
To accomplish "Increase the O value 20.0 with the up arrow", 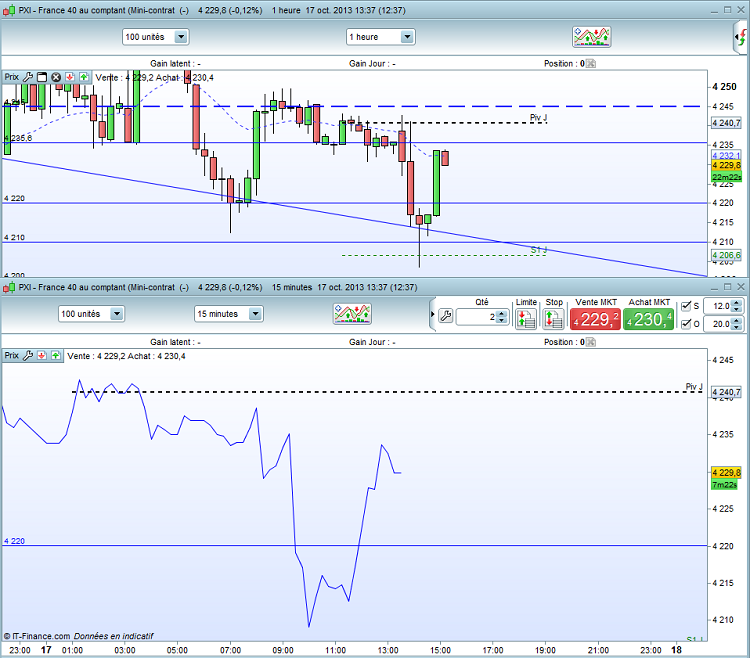I will [x=737, y=320].
